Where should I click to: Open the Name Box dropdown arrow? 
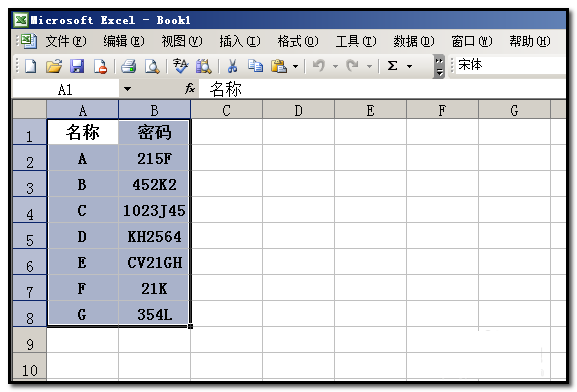tap(127, 89)
